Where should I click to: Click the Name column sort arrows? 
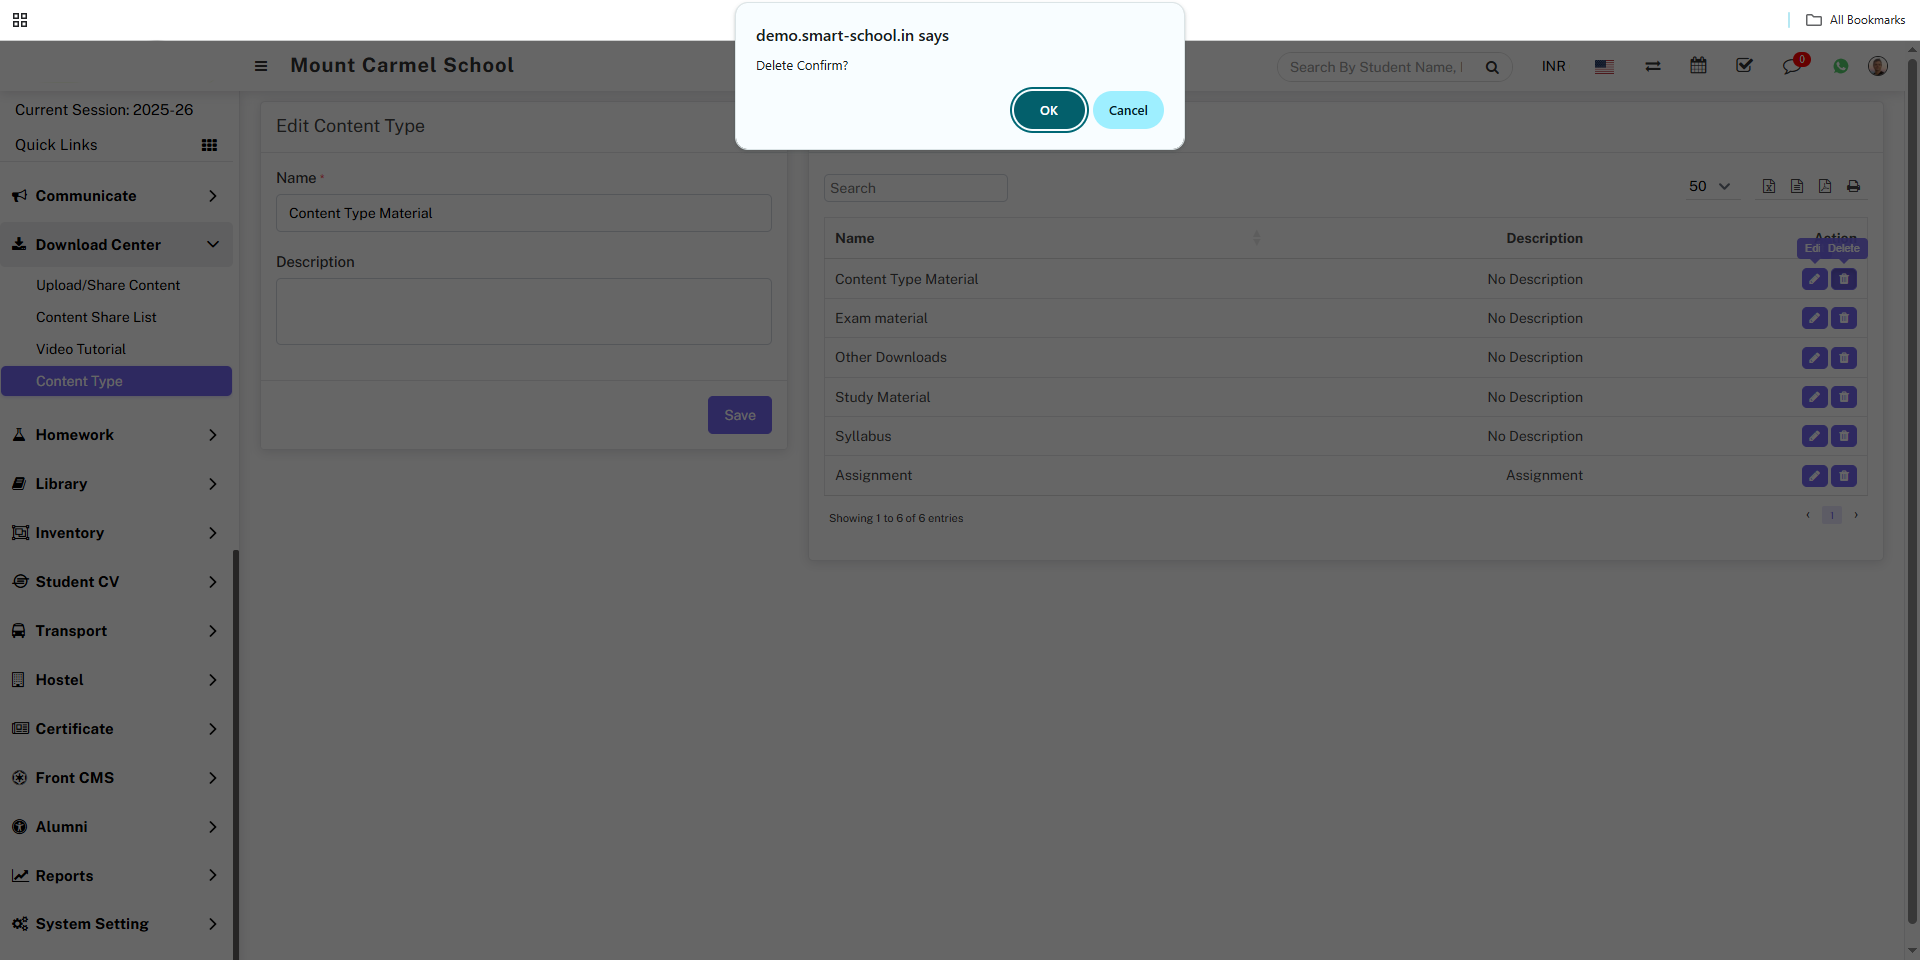point(1256,238)
